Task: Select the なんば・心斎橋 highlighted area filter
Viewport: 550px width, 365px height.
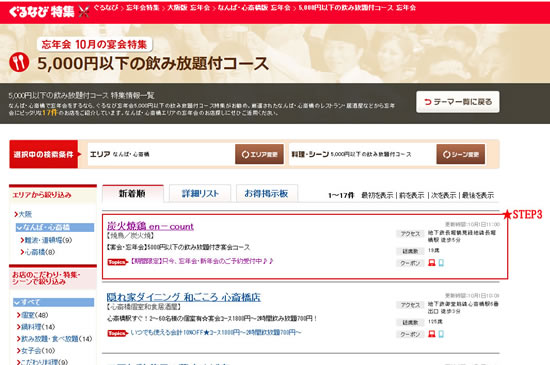Action: (x=55, y=228)
